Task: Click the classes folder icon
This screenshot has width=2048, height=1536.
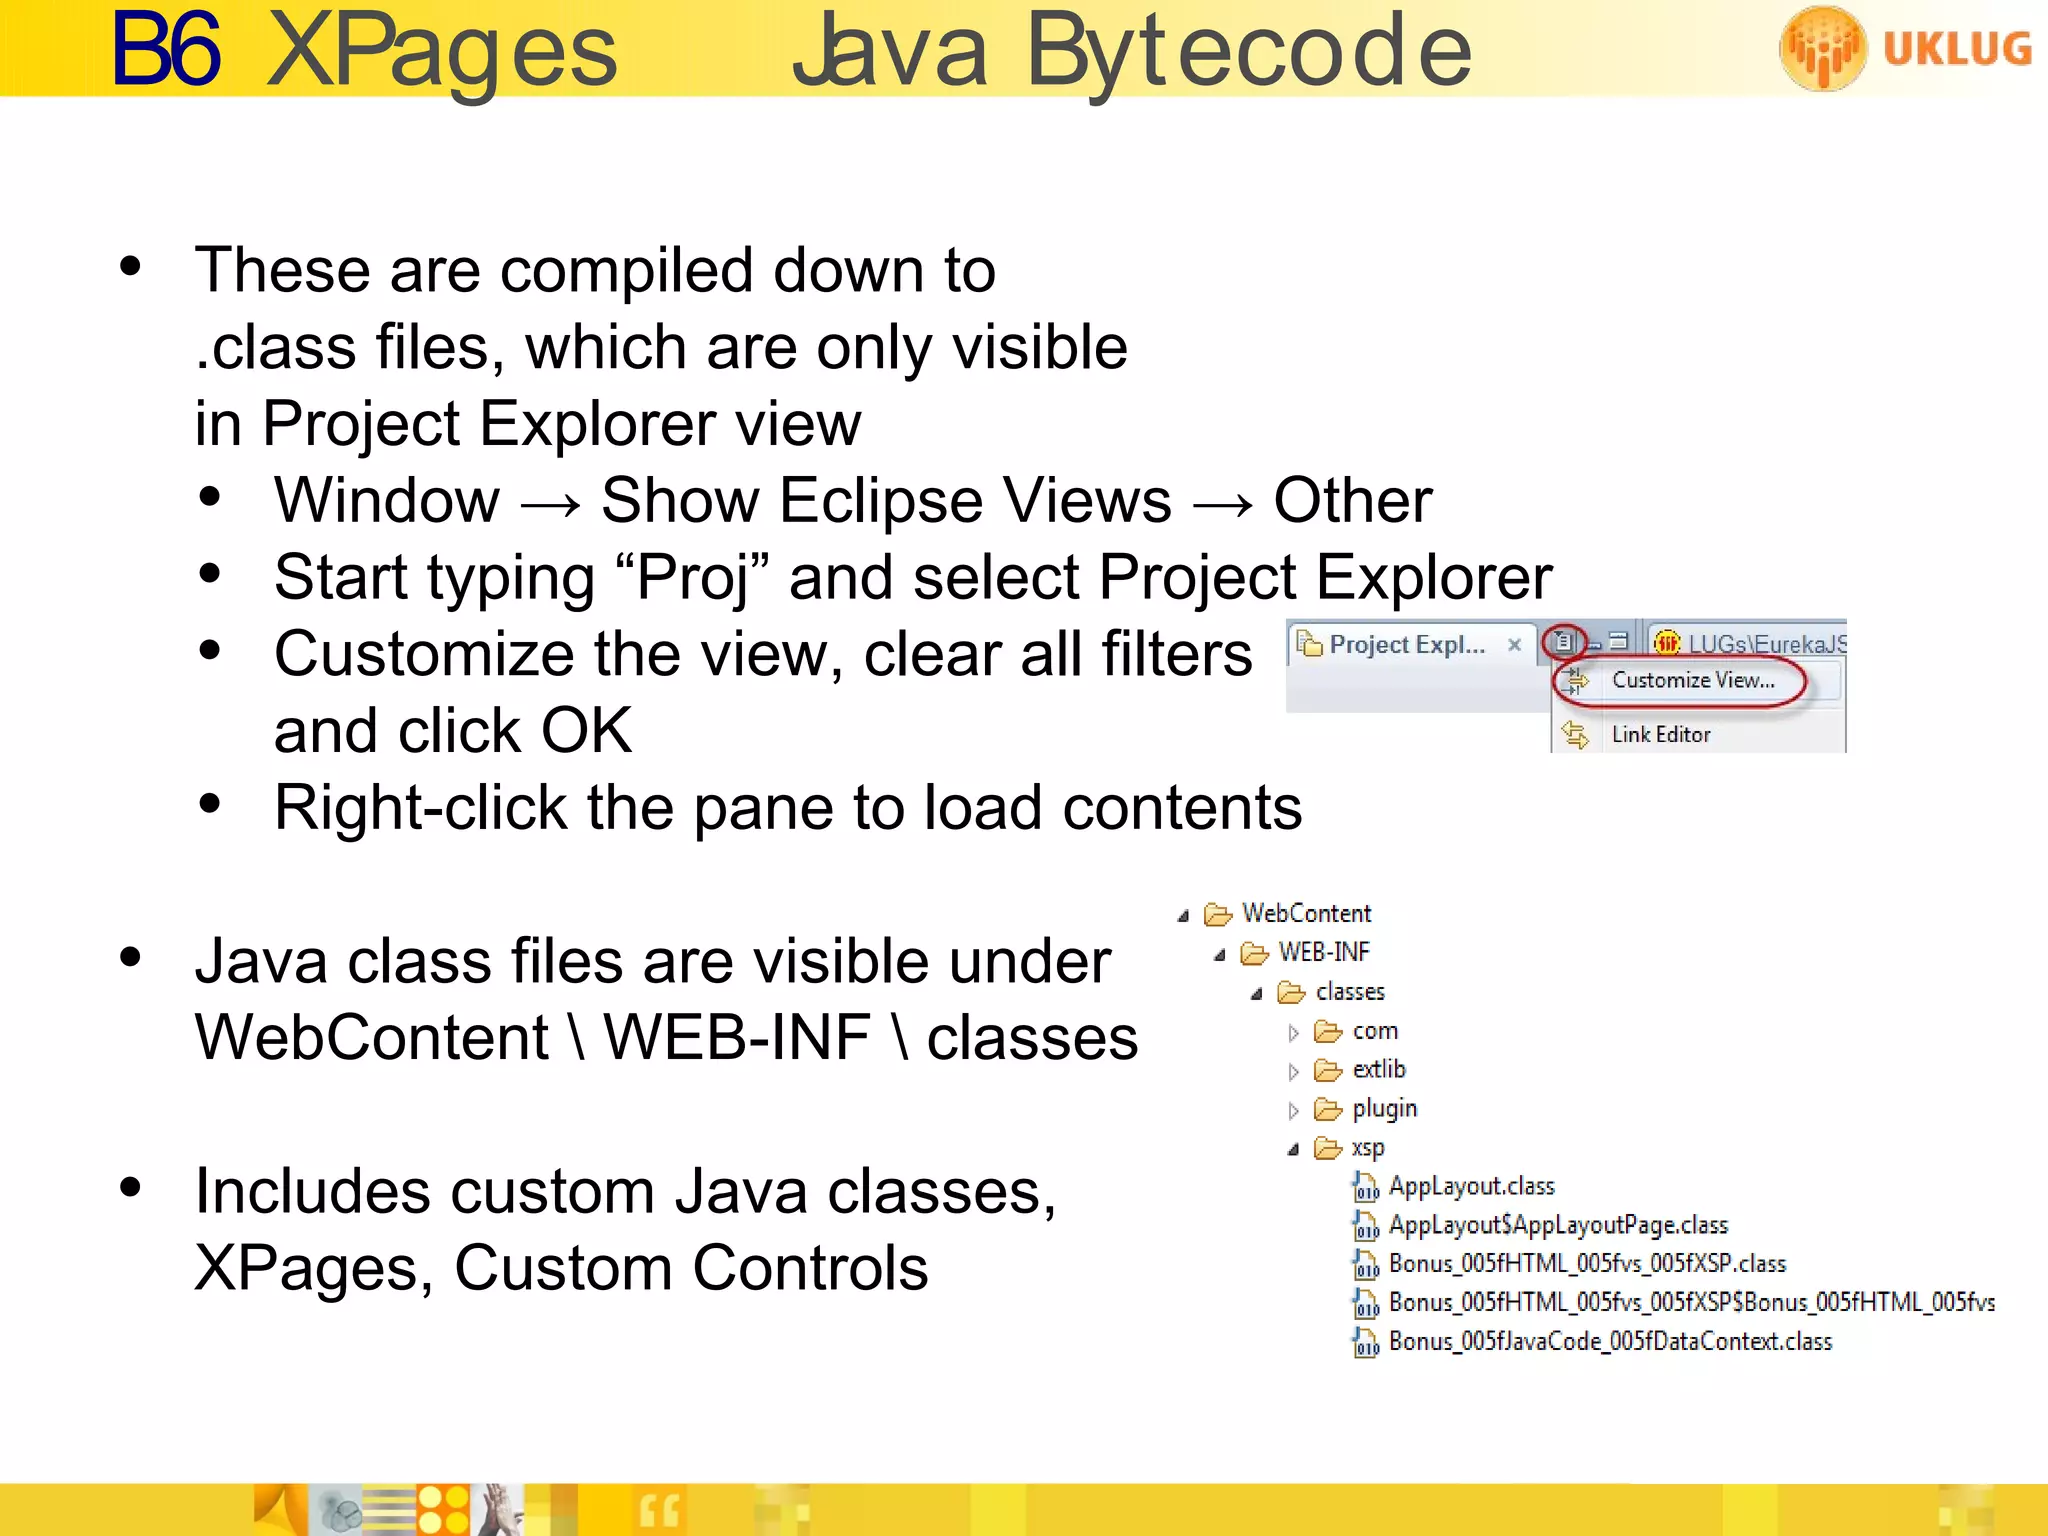Action: (1291, 993)
